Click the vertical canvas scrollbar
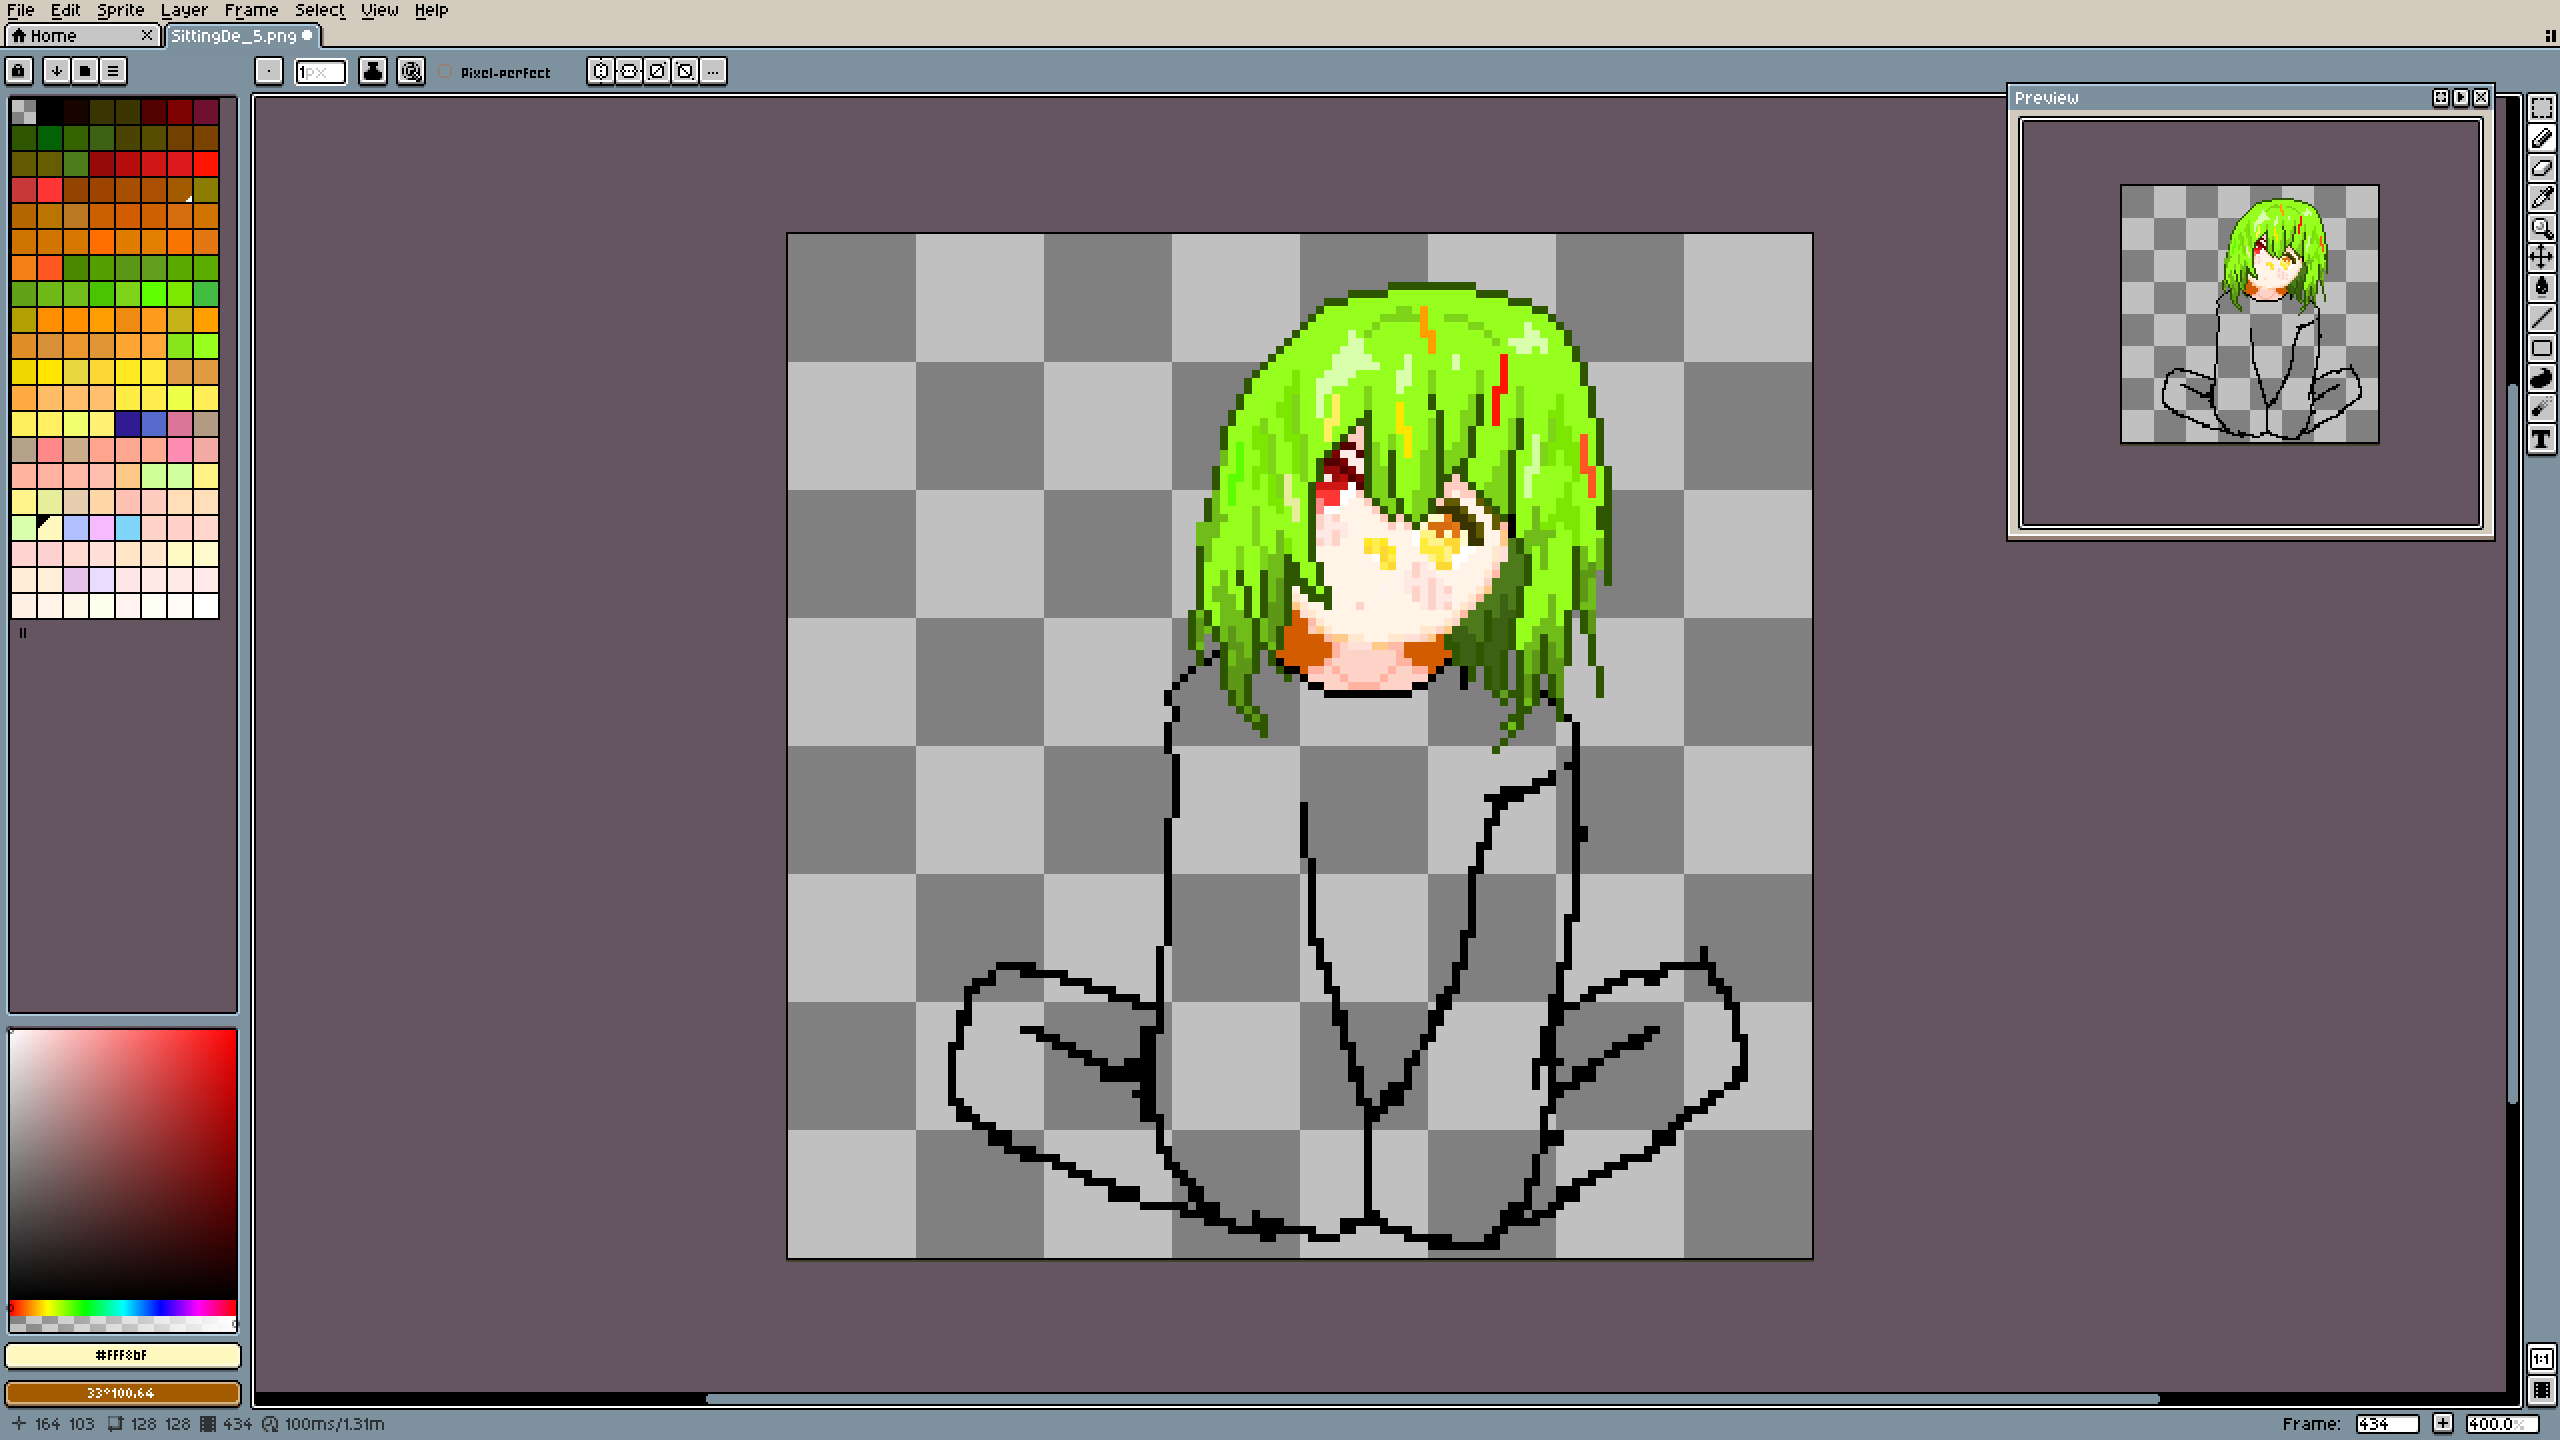2560x1440 pixels. click(x=2512, y=743)
